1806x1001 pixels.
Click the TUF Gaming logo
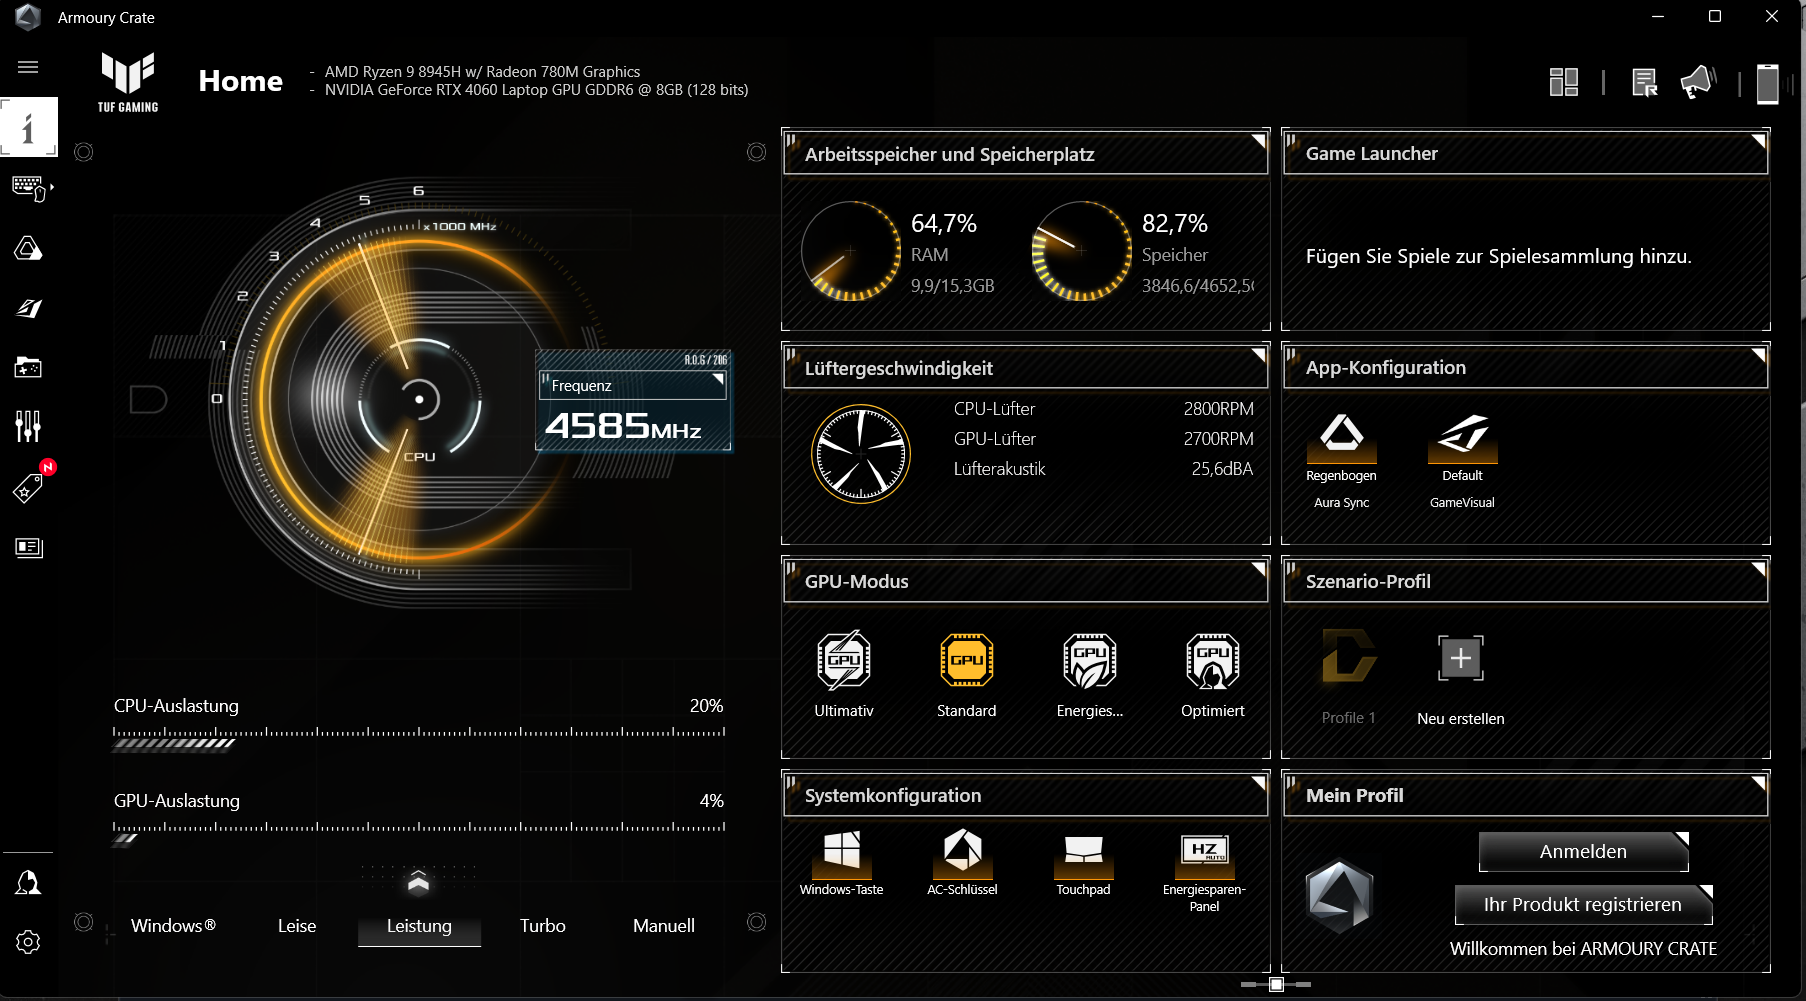point(128,82)
